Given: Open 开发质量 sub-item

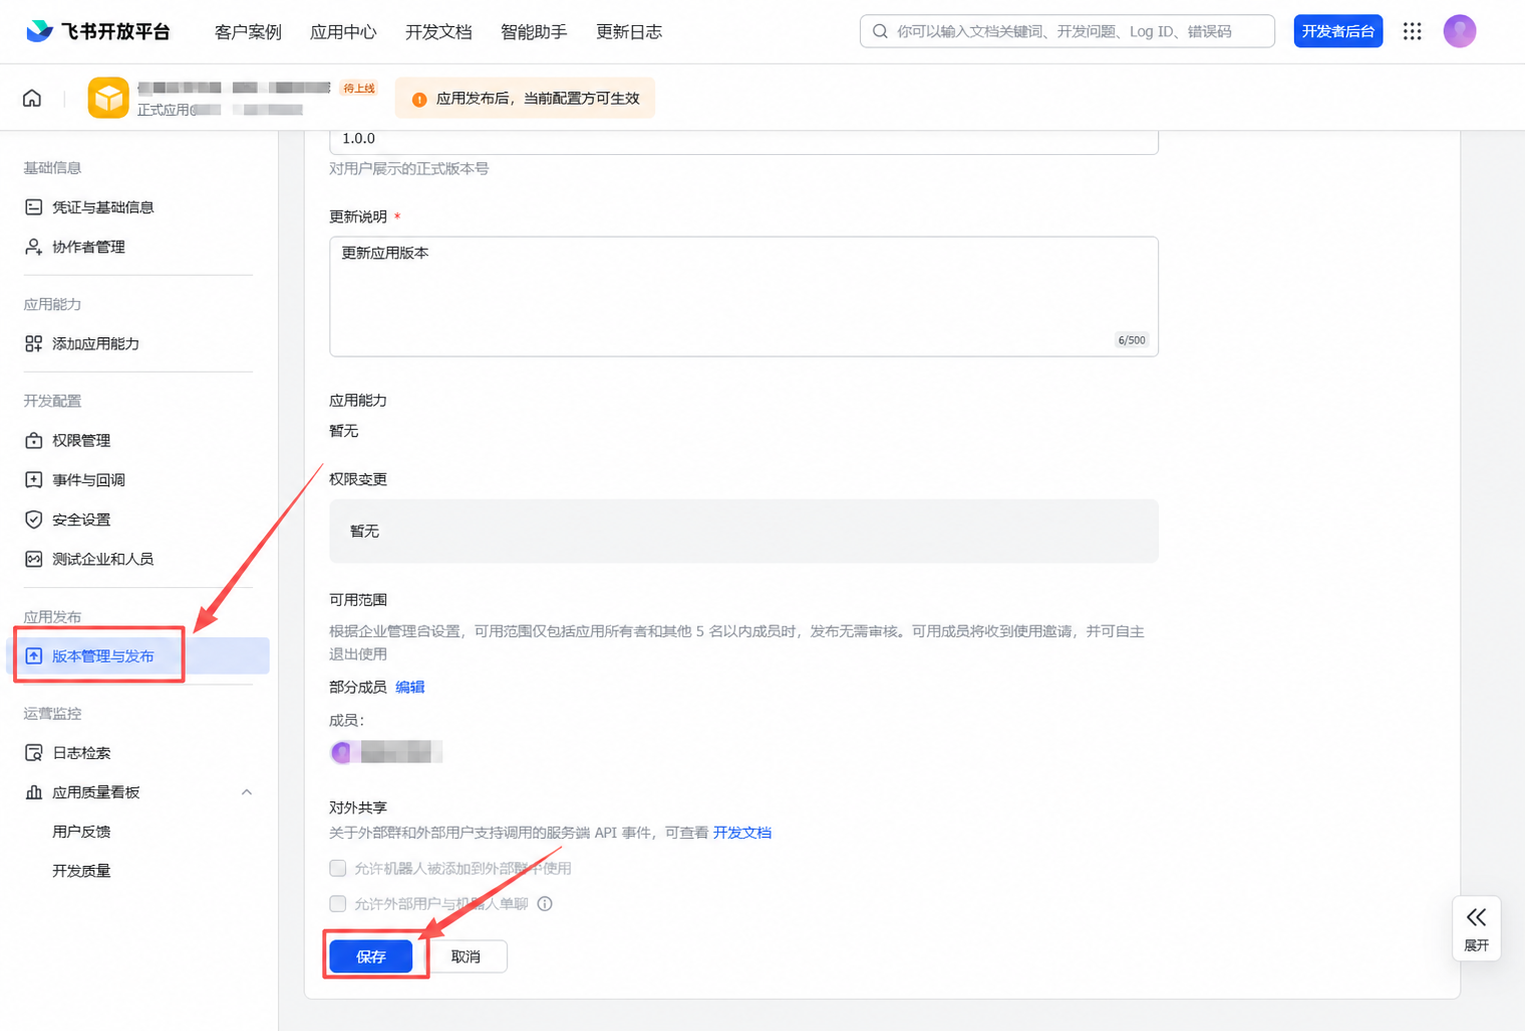Looking at the screenshot, I should (x=82, y=871).
